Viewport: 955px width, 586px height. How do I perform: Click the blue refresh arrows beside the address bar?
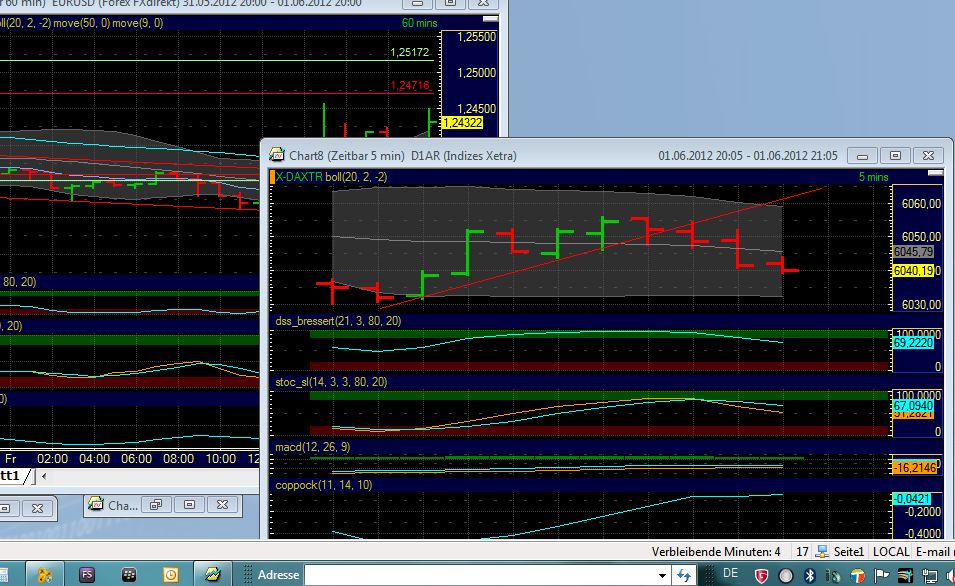coord(685,575)
